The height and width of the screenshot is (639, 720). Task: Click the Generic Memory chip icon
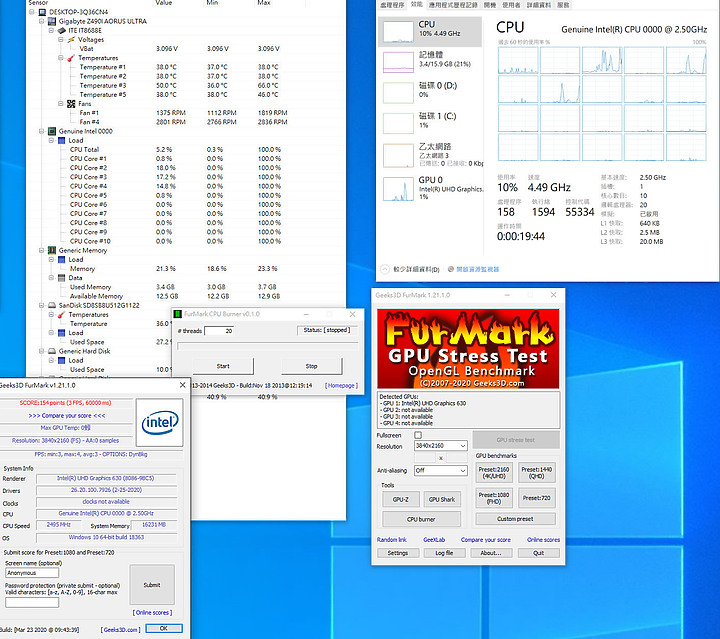pos(52,251)
